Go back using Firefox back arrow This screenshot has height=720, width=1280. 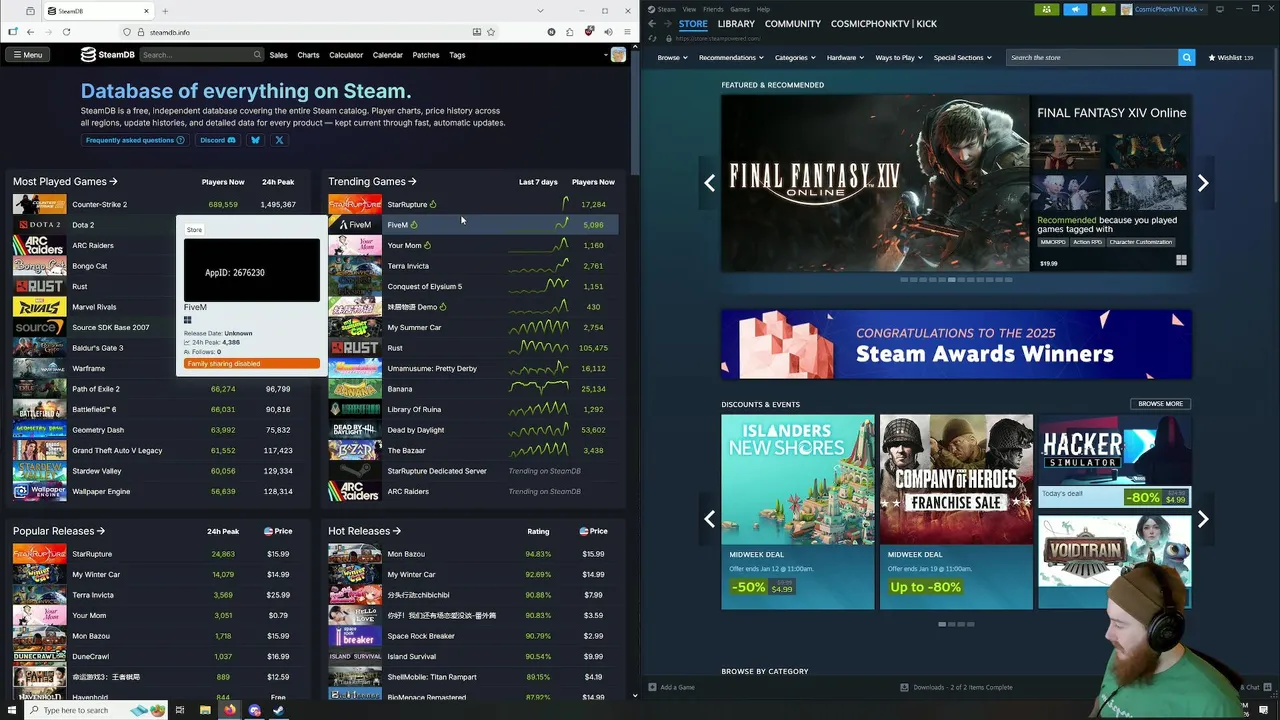30,32
